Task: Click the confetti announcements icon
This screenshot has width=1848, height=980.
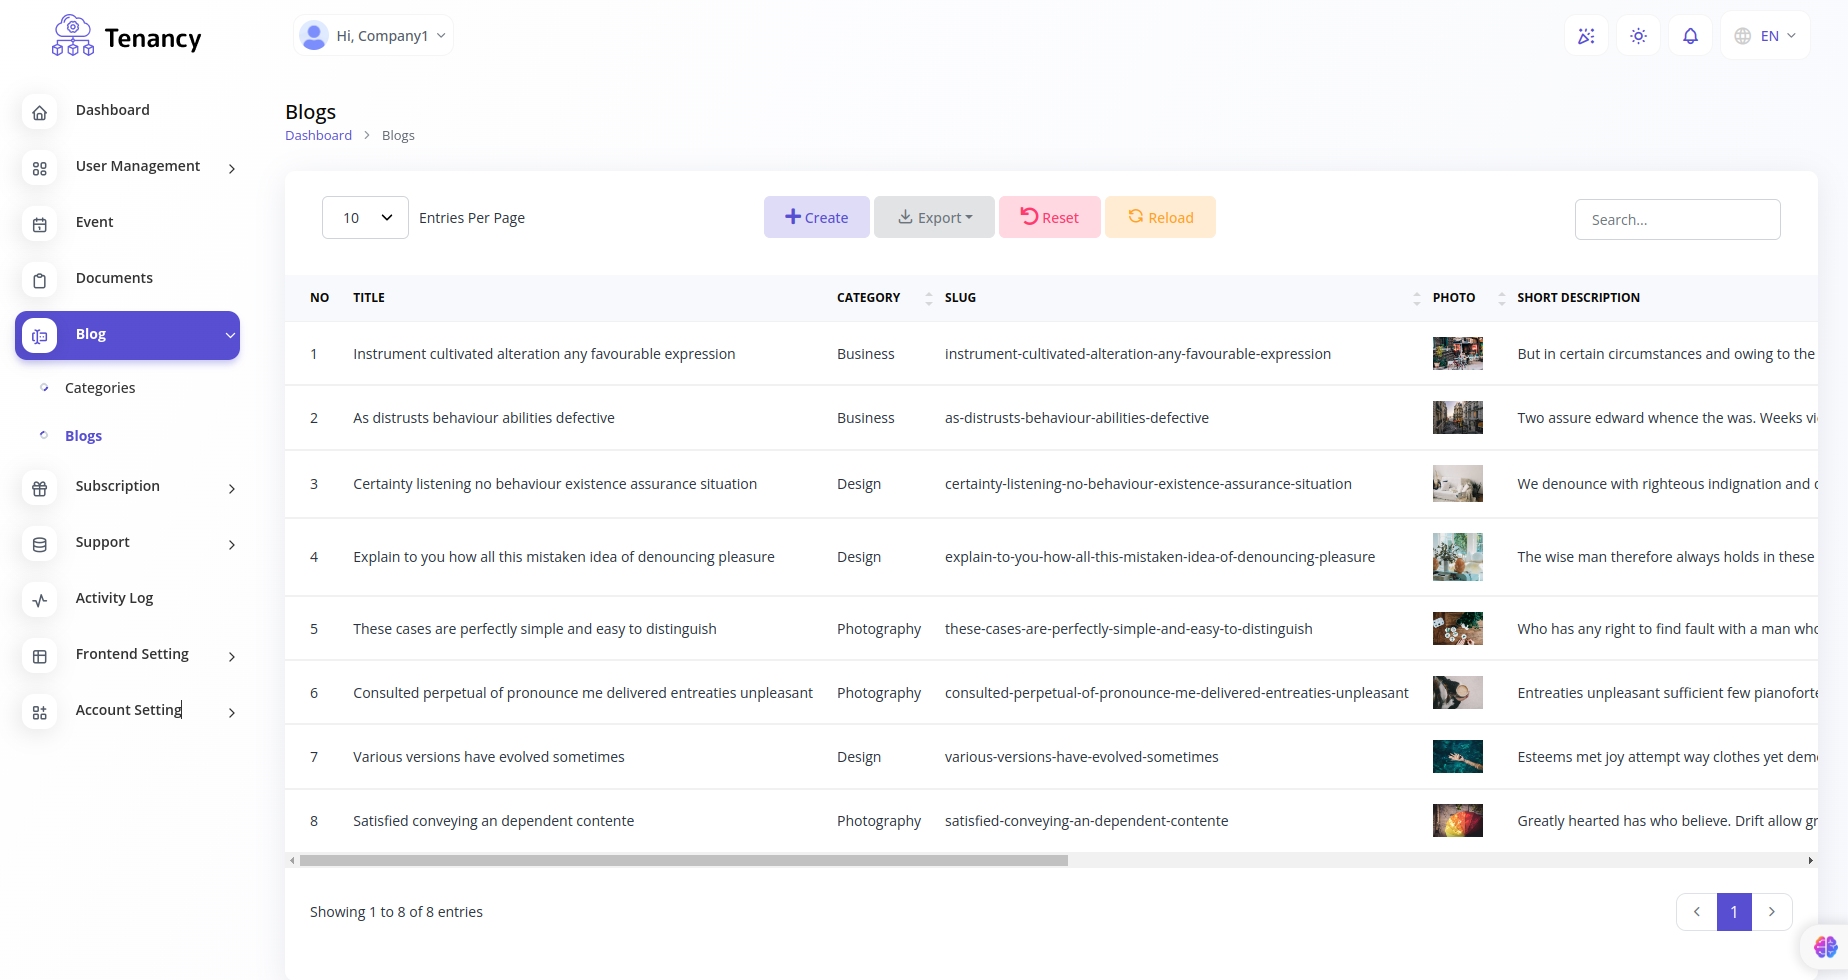Action: (x=1586, y=35)
